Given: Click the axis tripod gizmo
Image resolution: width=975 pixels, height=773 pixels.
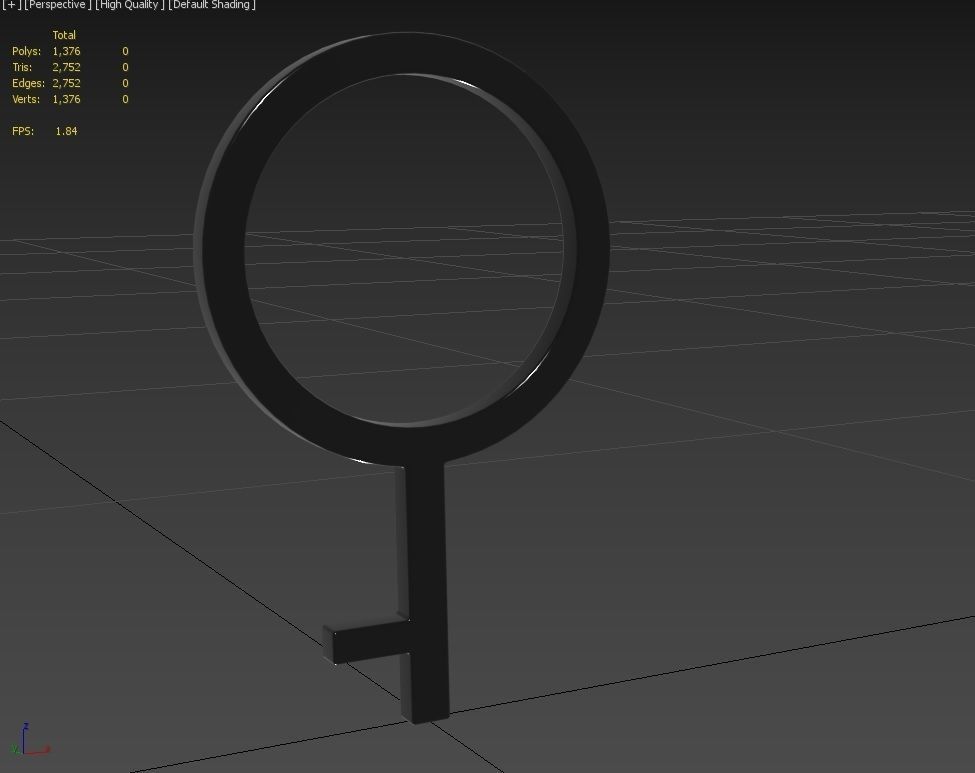Looking at the screenshot, I should point(30,740).
